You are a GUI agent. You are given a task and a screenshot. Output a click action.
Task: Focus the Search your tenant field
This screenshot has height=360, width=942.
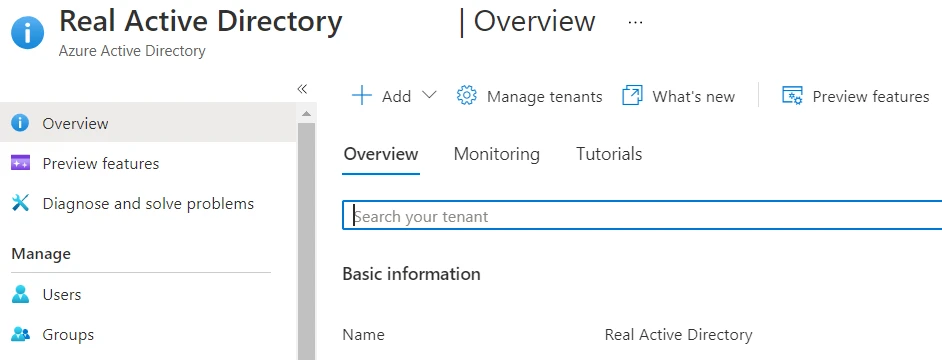coord(642,216)
